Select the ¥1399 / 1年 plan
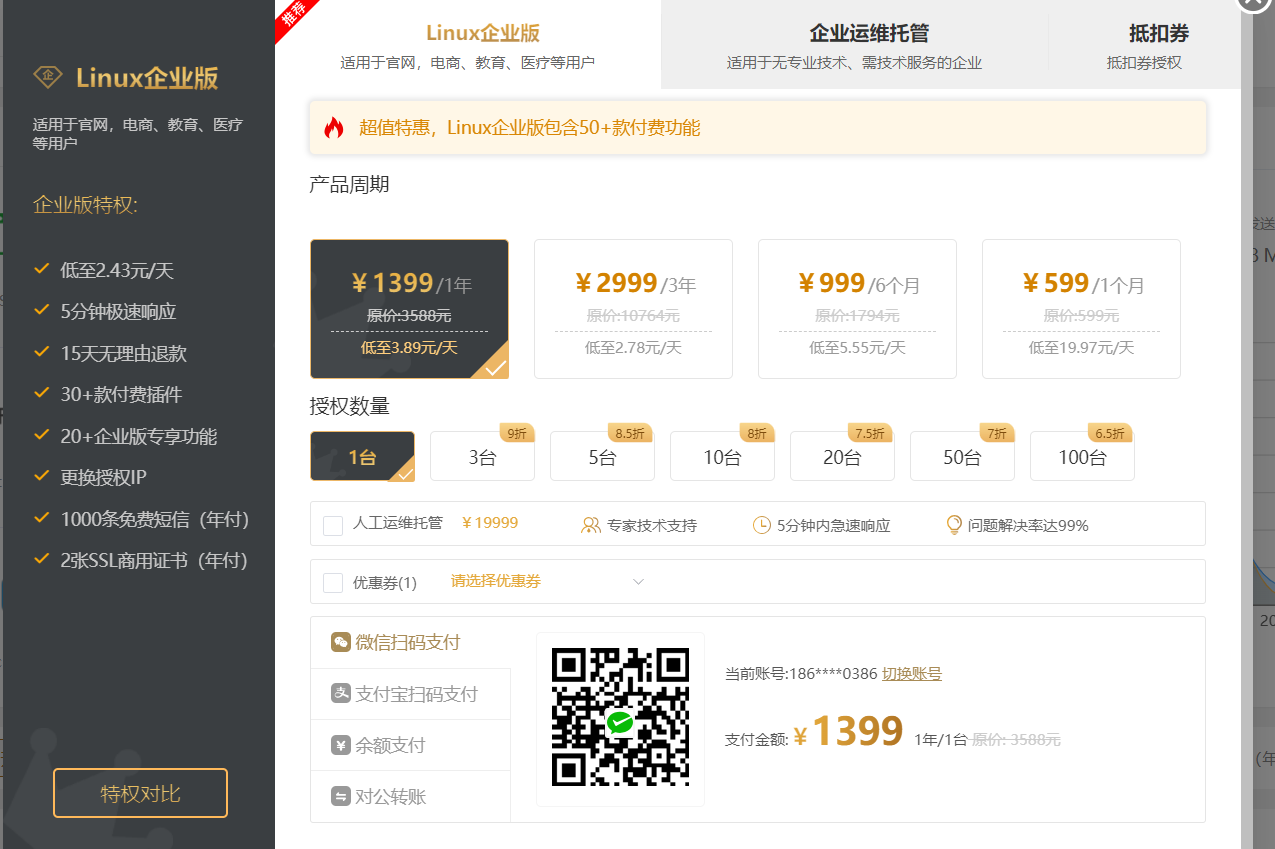The height and width of the screenshot is (849, 1275). click(x=409, y=309)
